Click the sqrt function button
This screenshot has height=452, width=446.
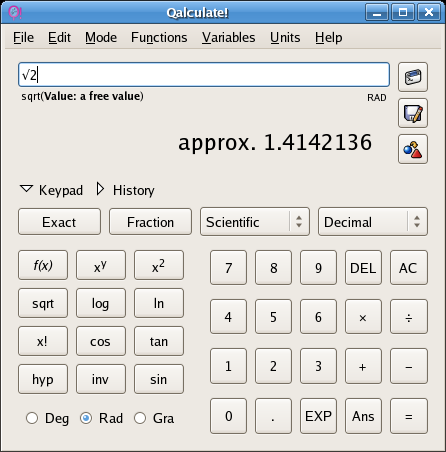click(x=43, y=303)
